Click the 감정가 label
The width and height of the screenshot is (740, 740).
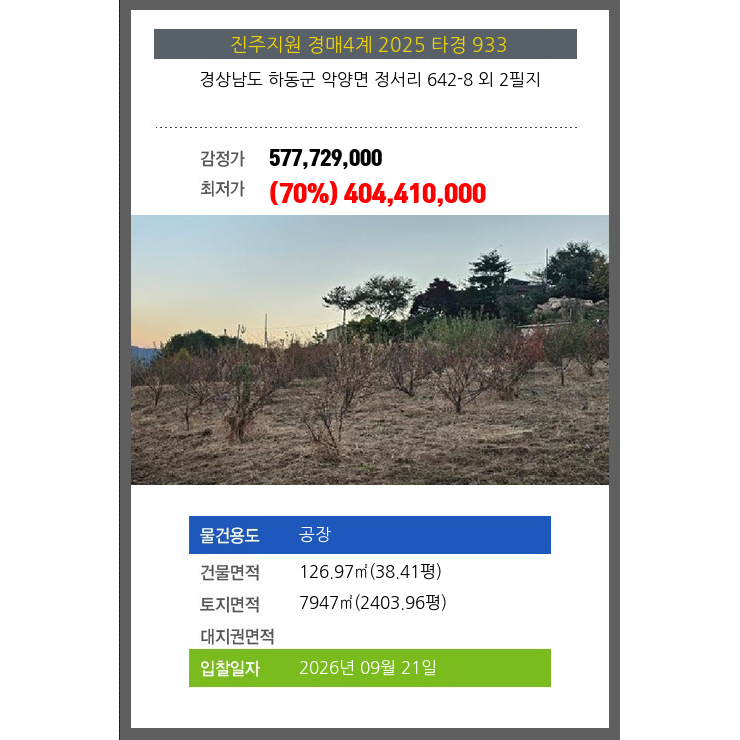coord(222,159)
